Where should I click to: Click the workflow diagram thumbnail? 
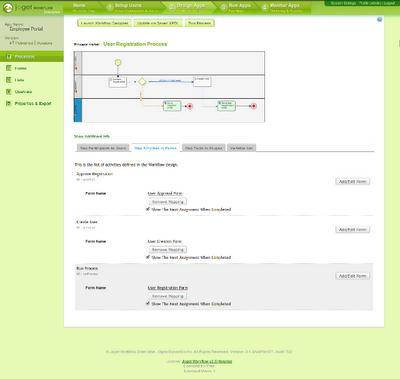169,87
